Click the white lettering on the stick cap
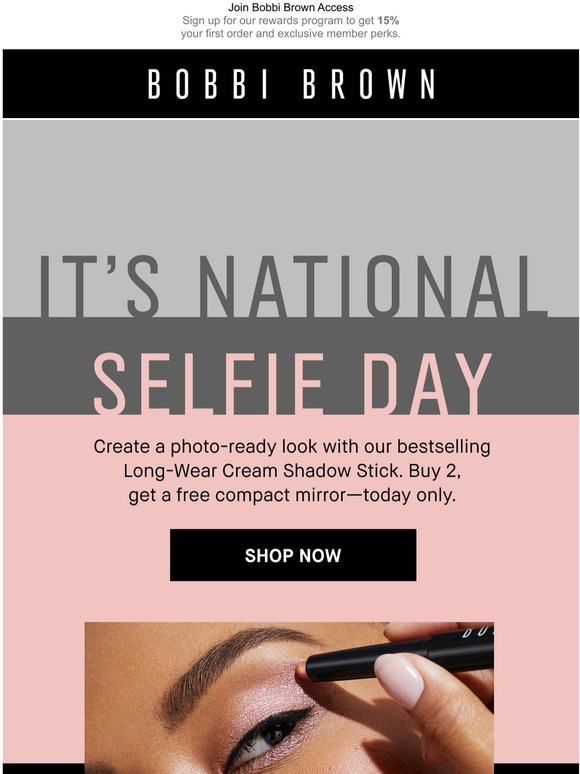 478,633
